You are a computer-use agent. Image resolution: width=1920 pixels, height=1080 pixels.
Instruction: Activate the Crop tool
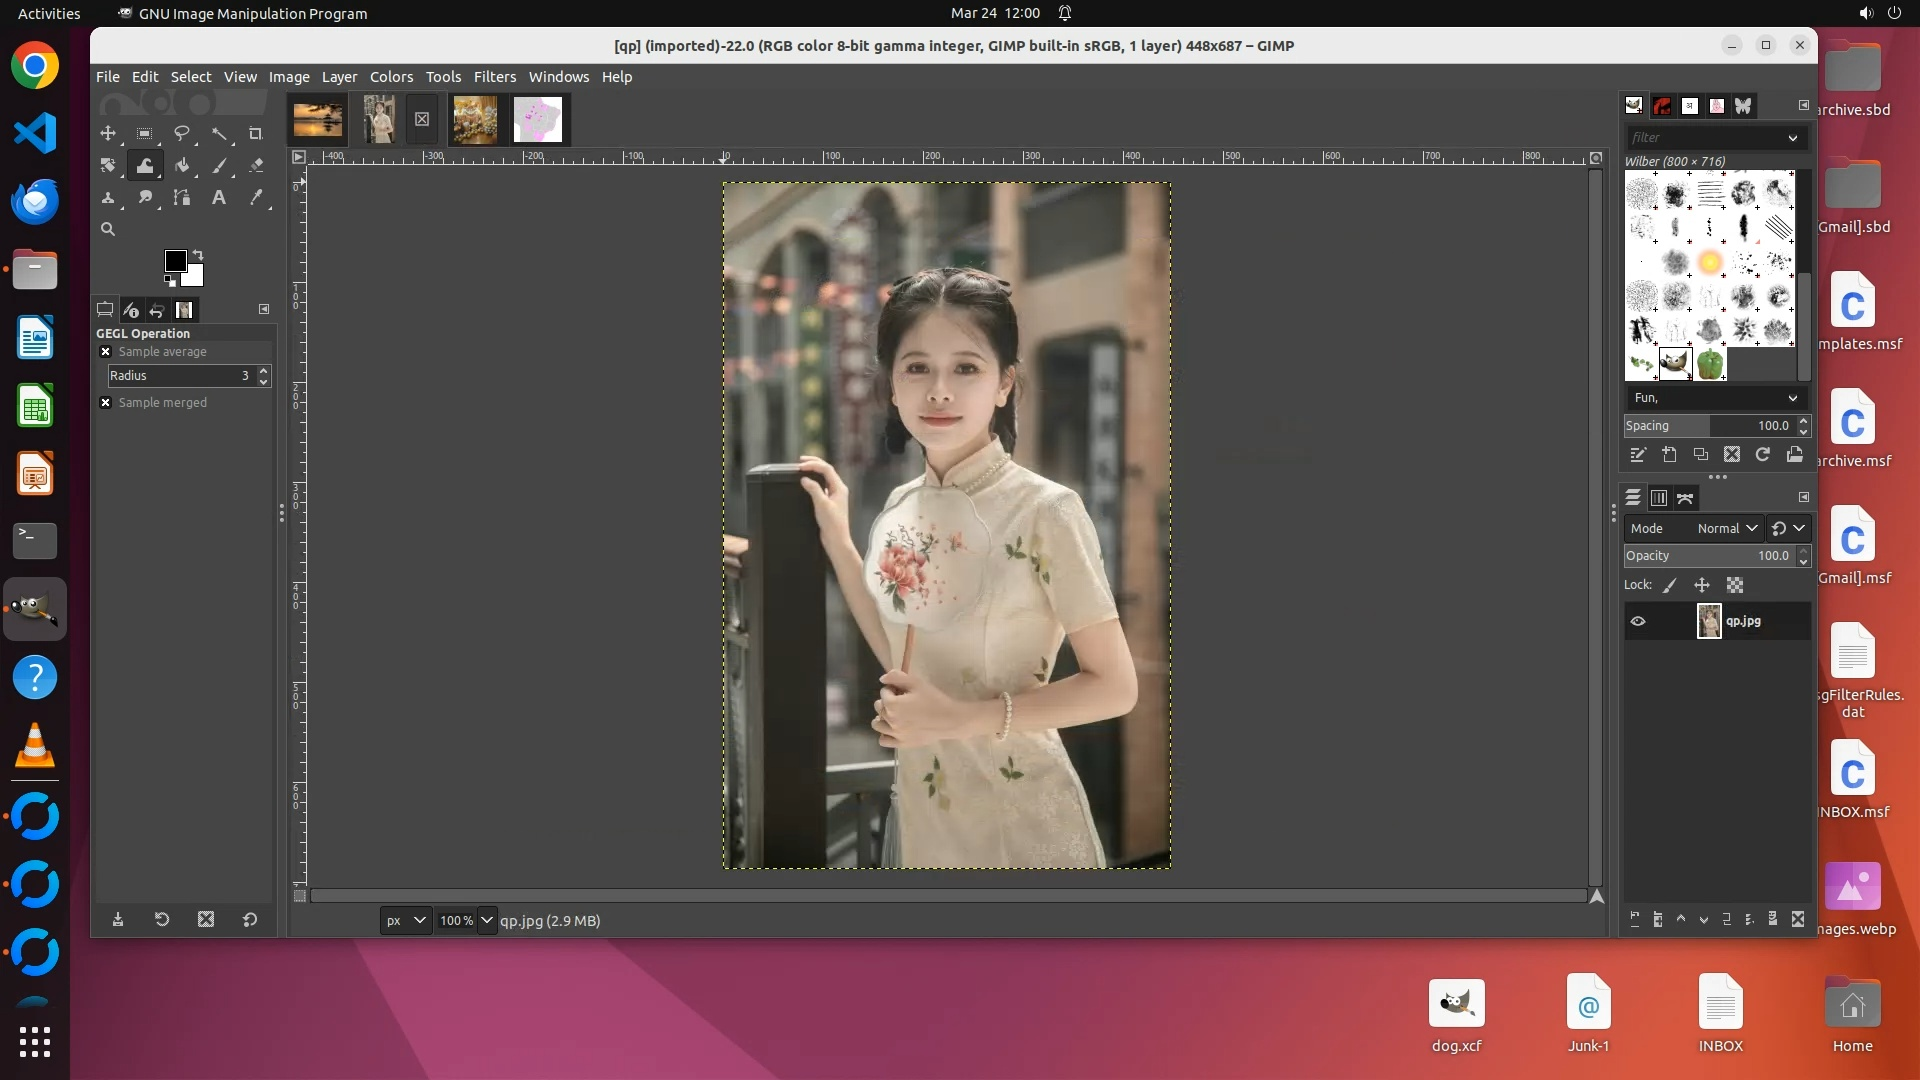(x=255, y=133)
